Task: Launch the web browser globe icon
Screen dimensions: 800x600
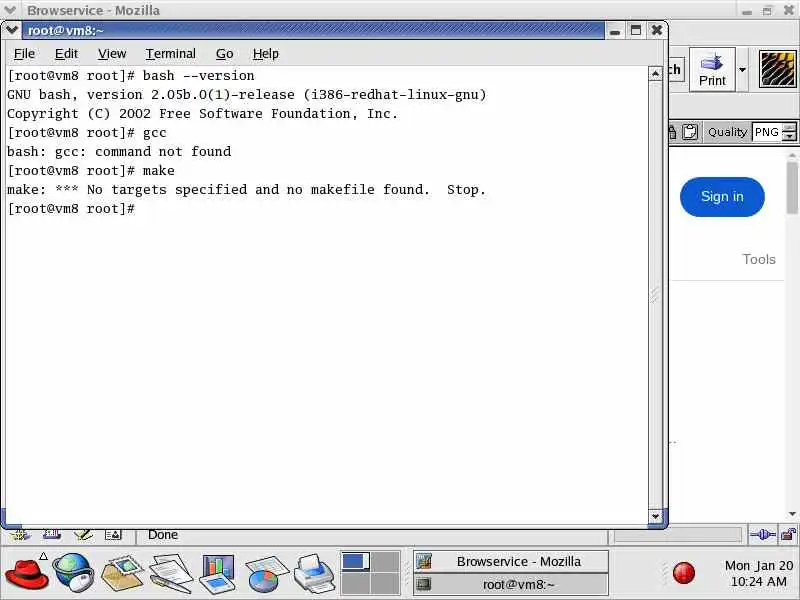Action: click(x=73, y=572)
